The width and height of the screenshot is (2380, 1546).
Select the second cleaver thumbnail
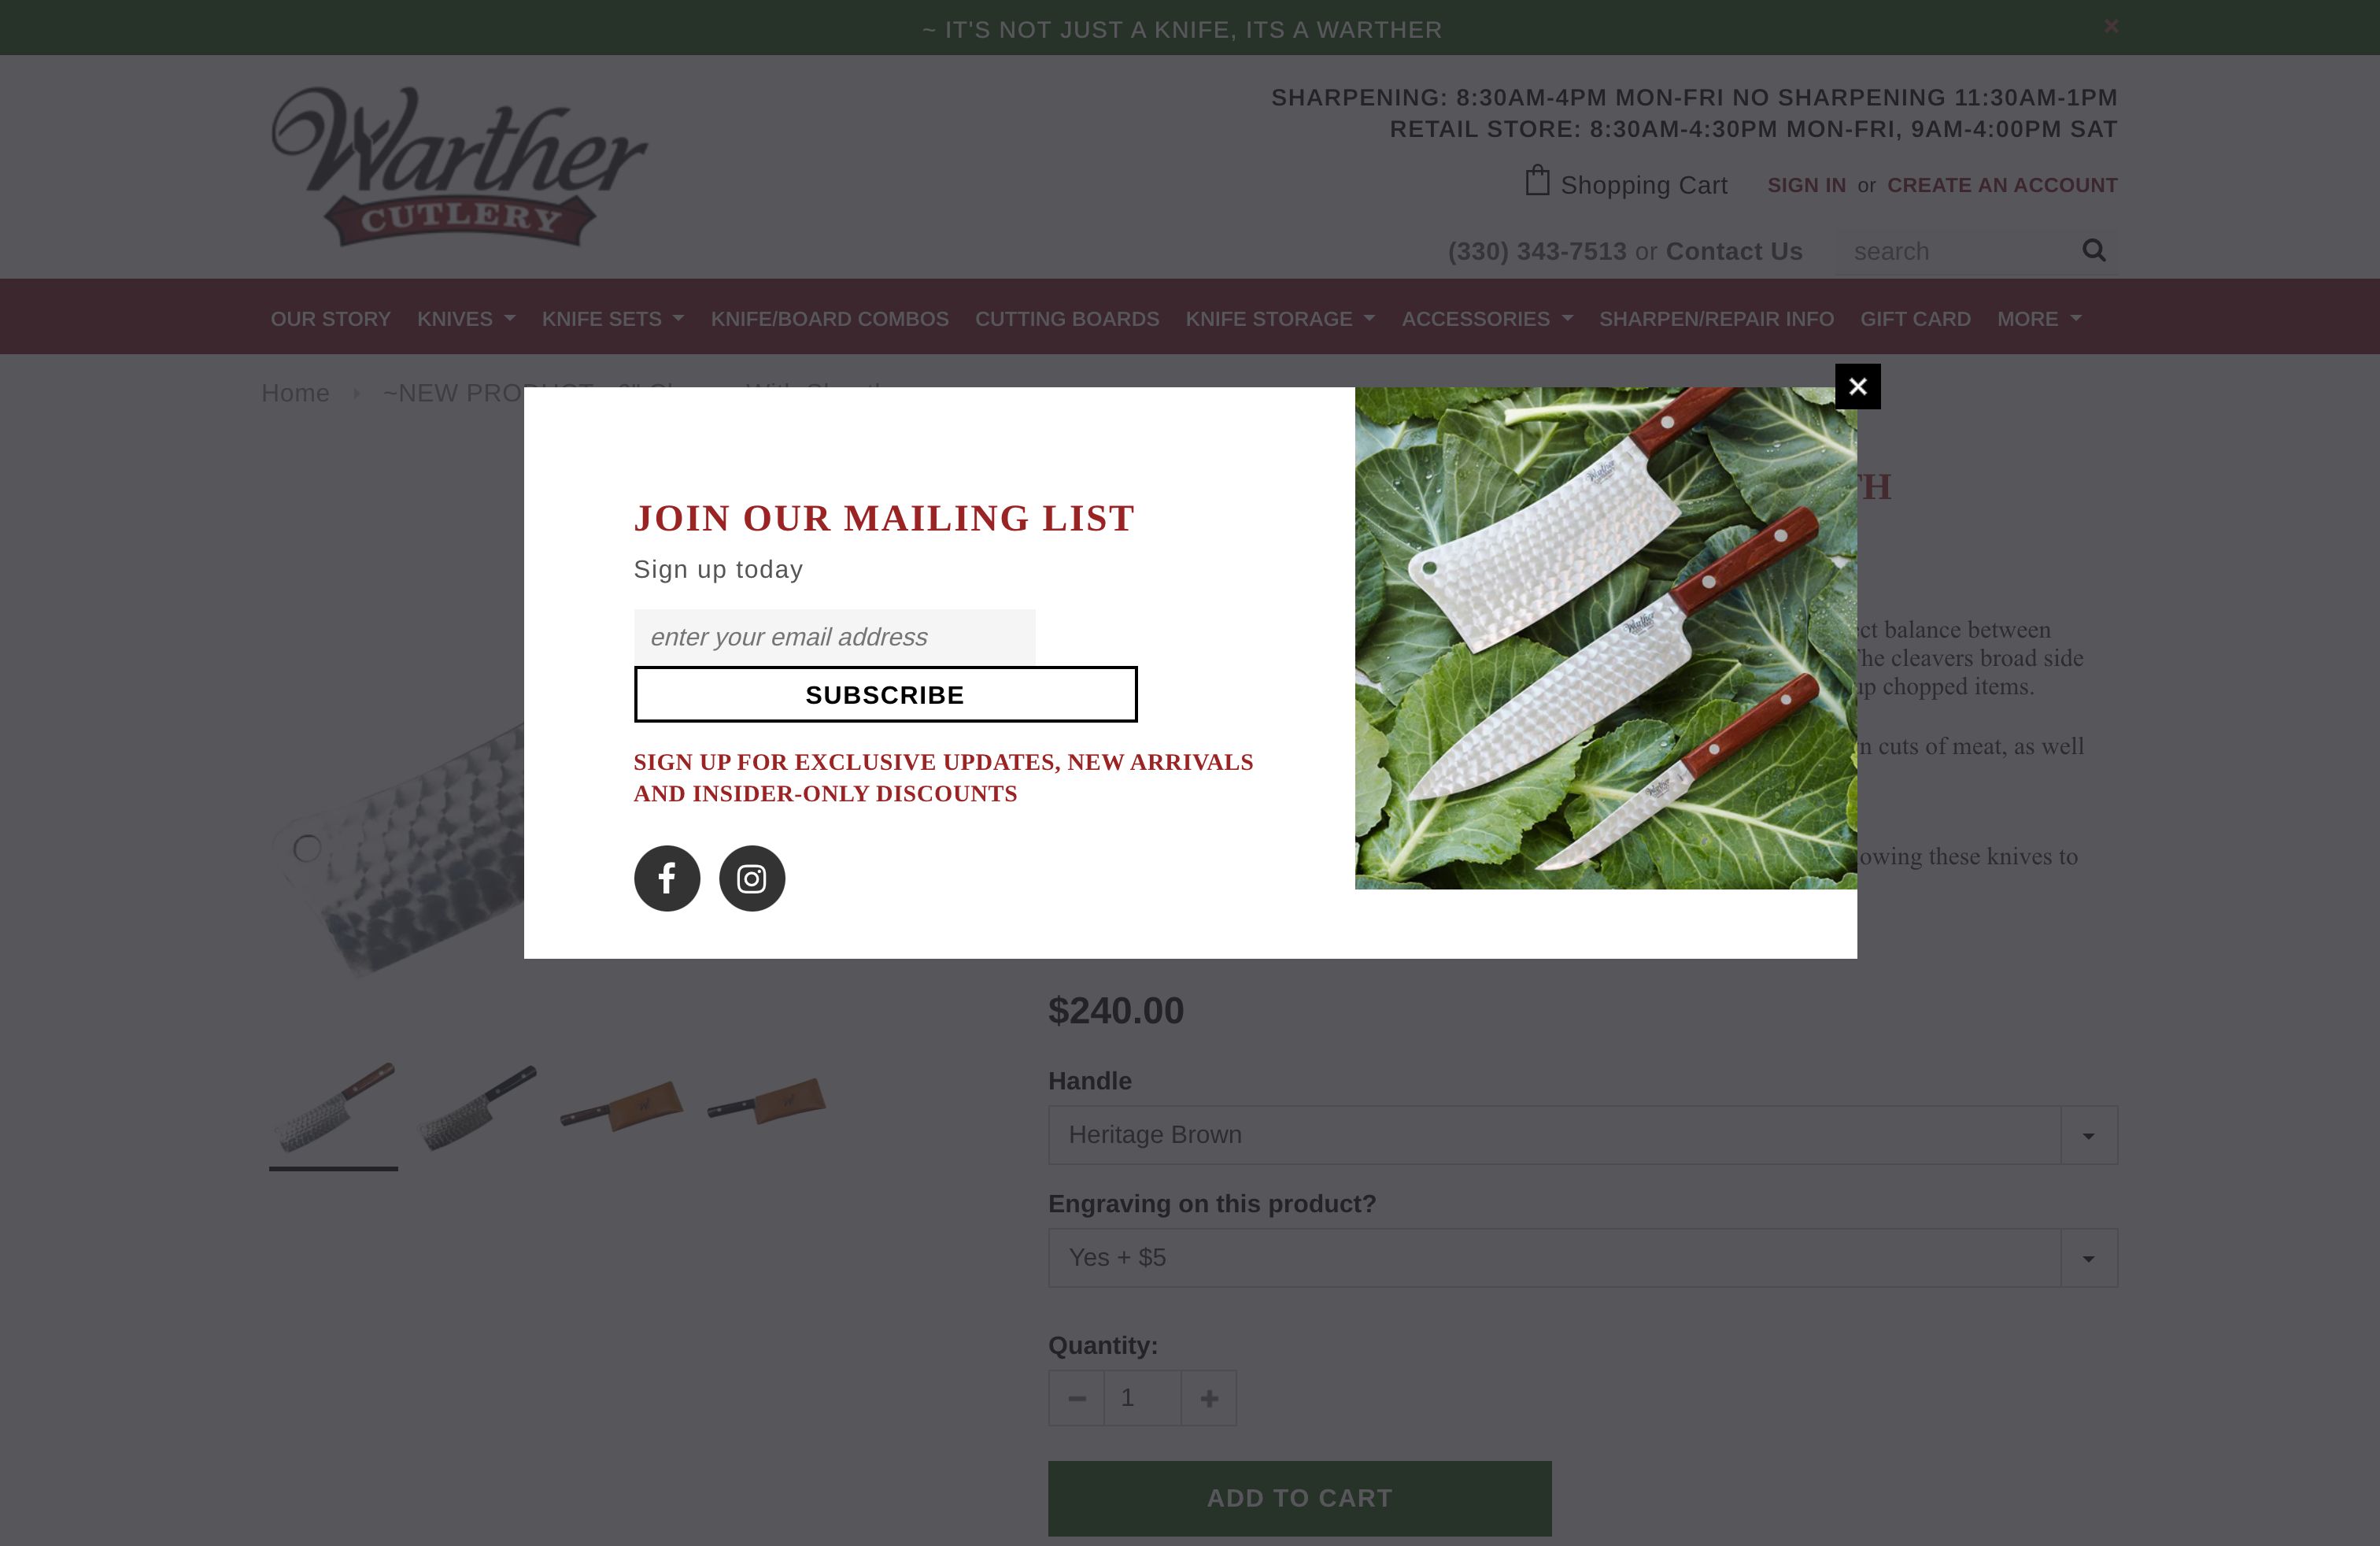[477, 1107]
